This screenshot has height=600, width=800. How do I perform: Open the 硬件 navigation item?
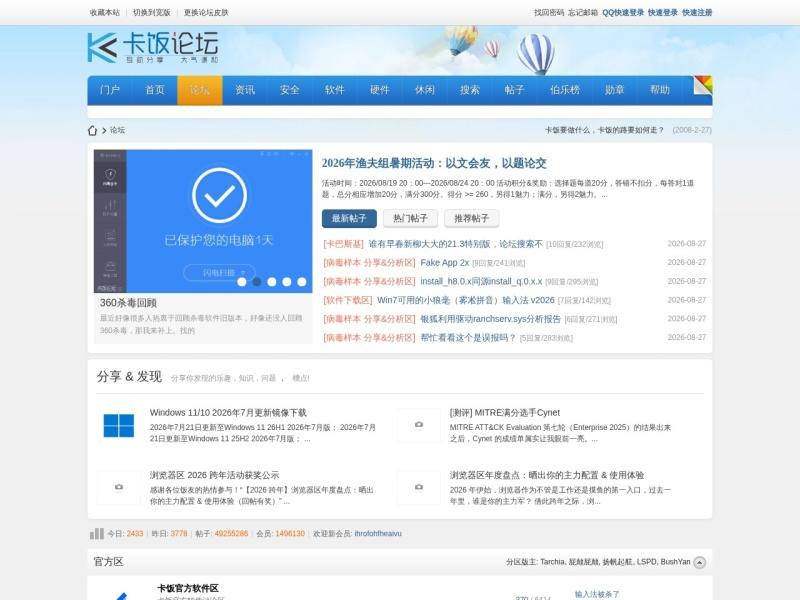[380, 90]
